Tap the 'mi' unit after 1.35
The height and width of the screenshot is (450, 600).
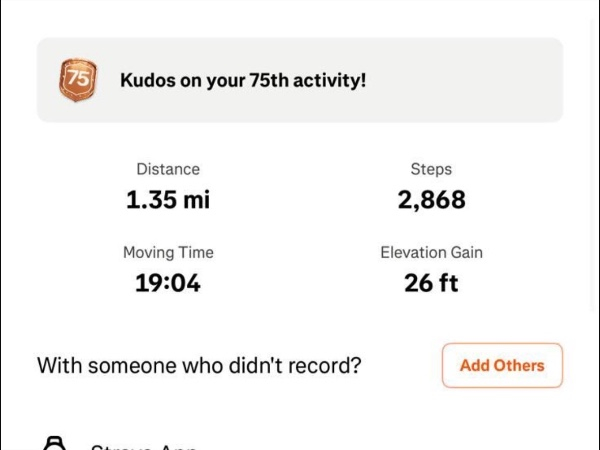point(196,200)
